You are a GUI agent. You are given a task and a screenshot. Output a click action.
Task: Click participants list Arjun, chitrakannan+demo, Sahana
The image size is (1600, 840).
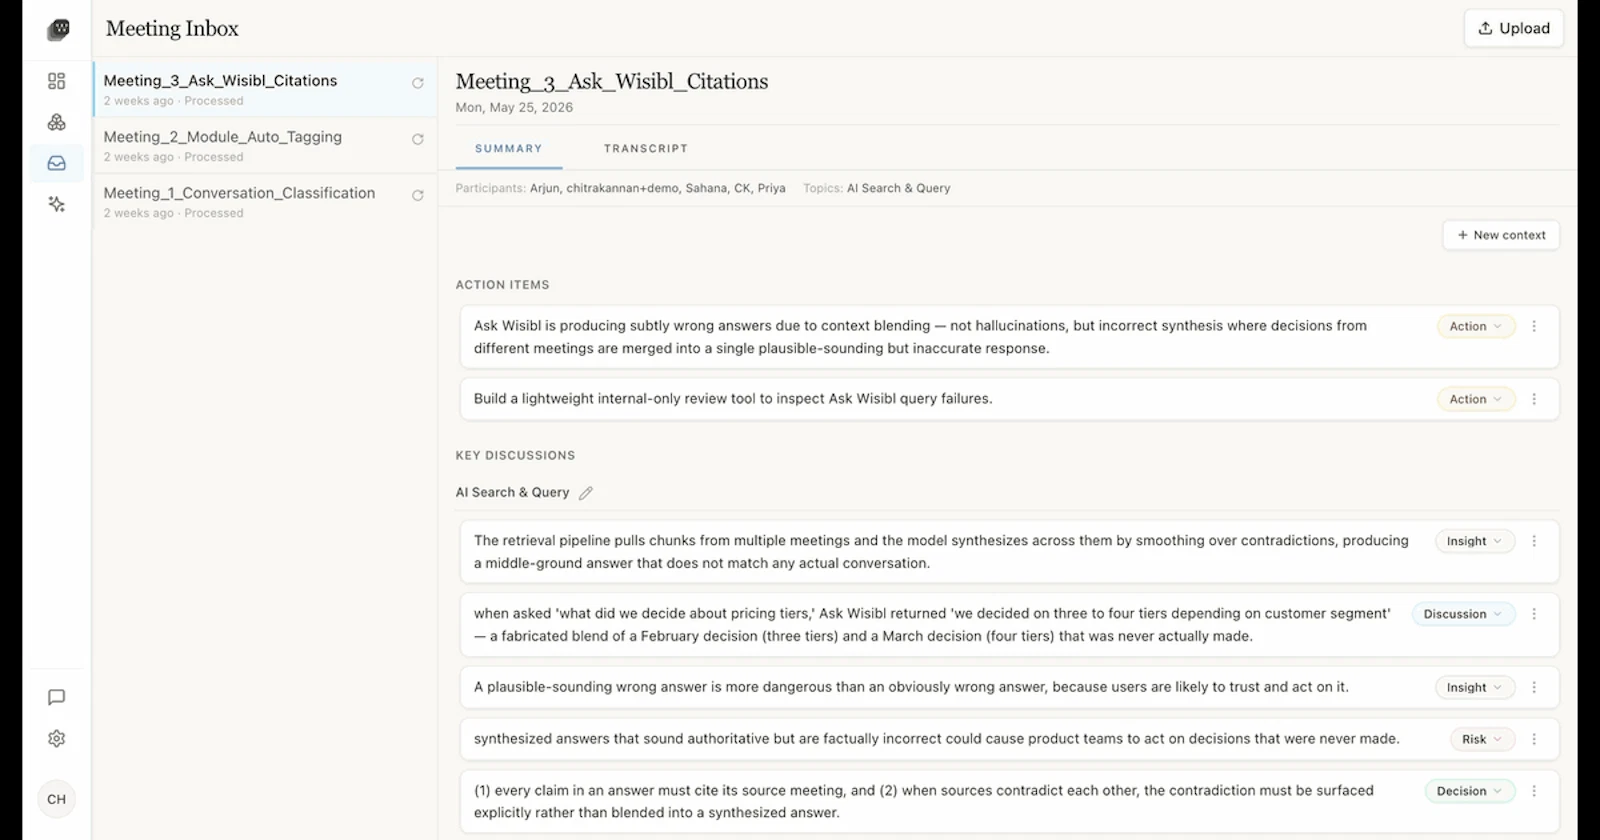(657, 188)
